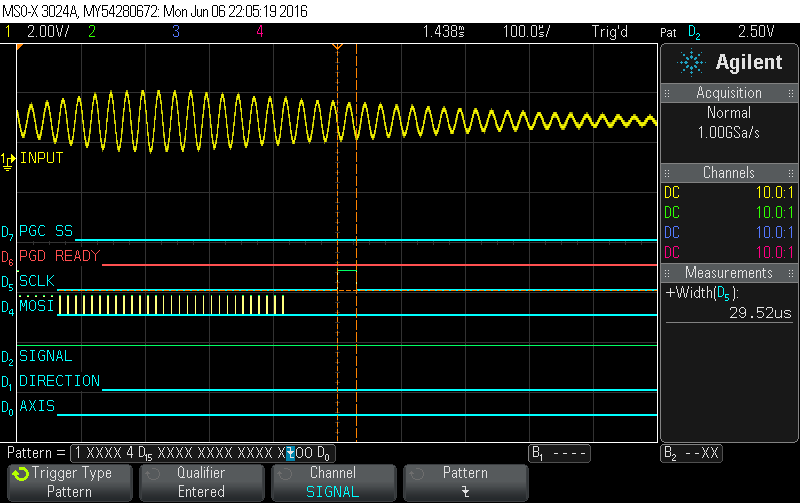Click channel 4 indicator in top bar

point(259,31)
